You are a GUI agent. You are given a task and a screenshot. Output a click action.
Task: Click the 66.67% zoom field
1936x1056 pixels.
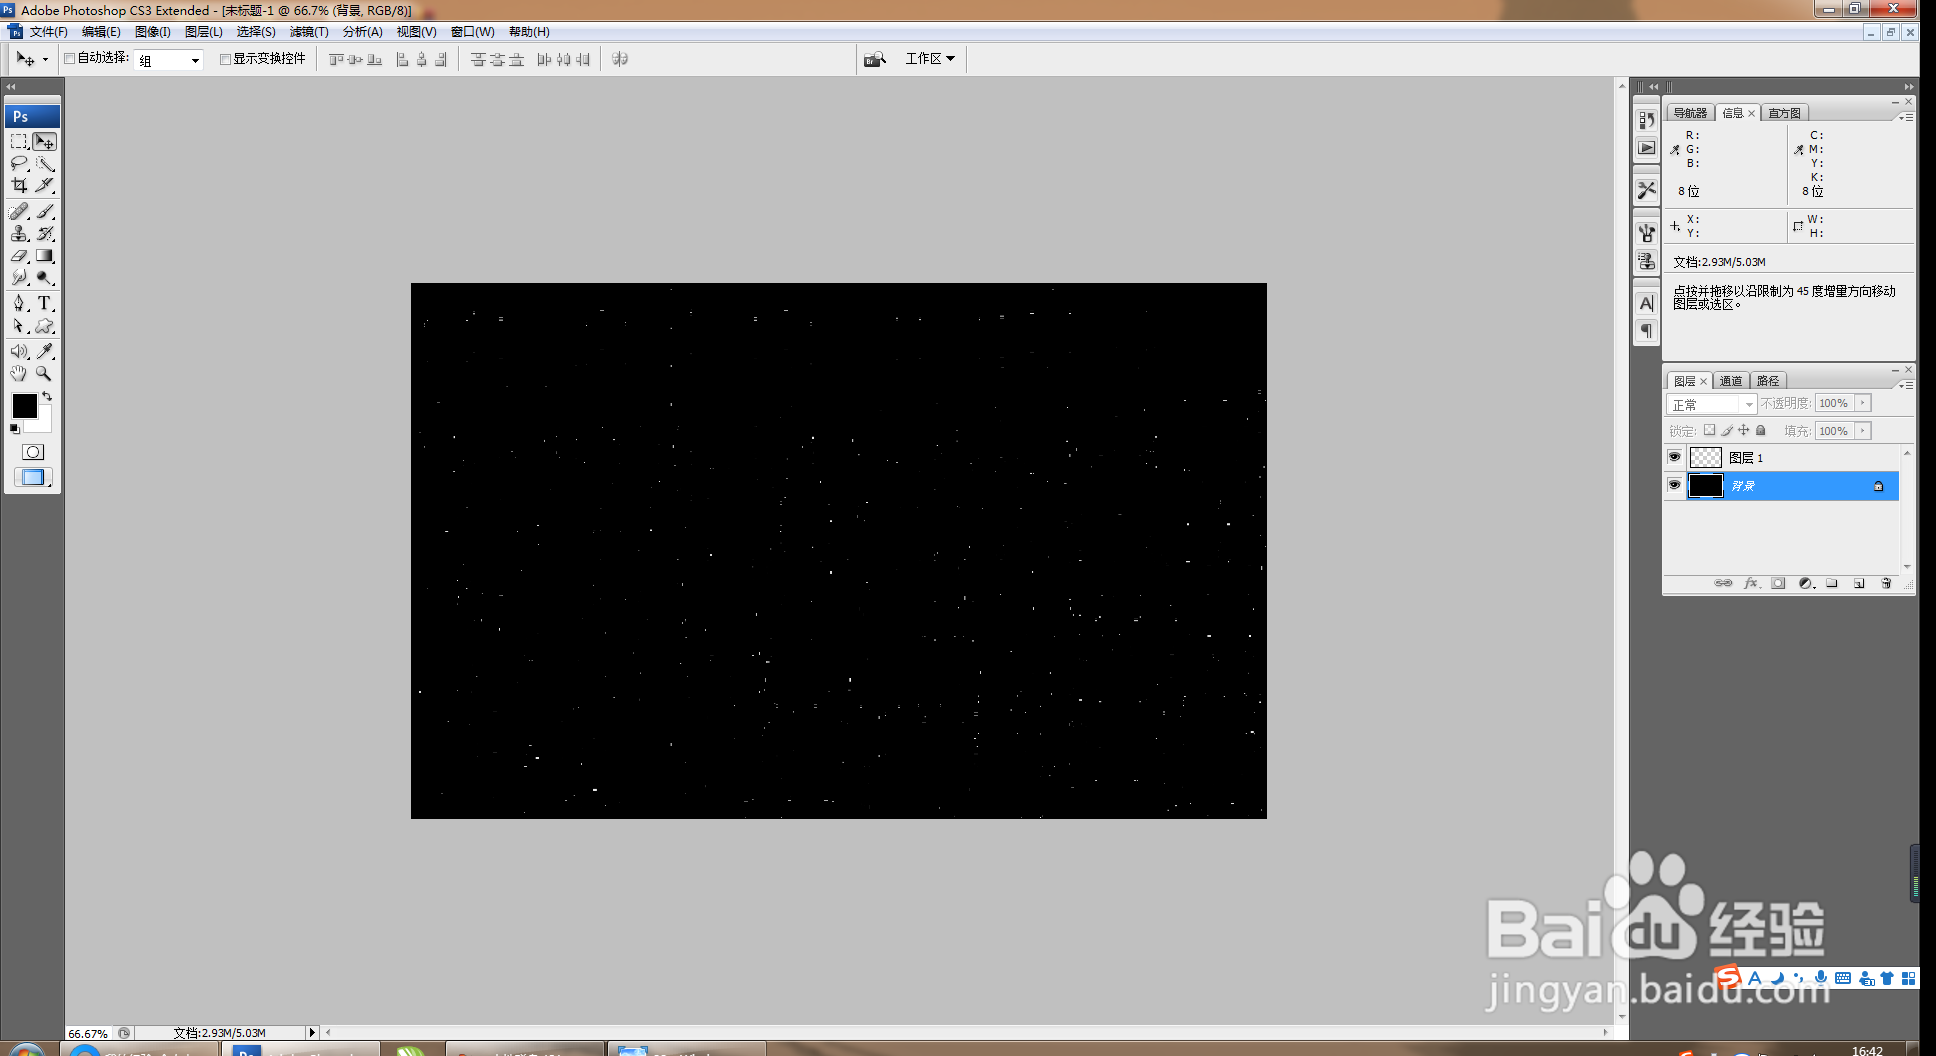pyautogui.click(x=89, y=1033)
